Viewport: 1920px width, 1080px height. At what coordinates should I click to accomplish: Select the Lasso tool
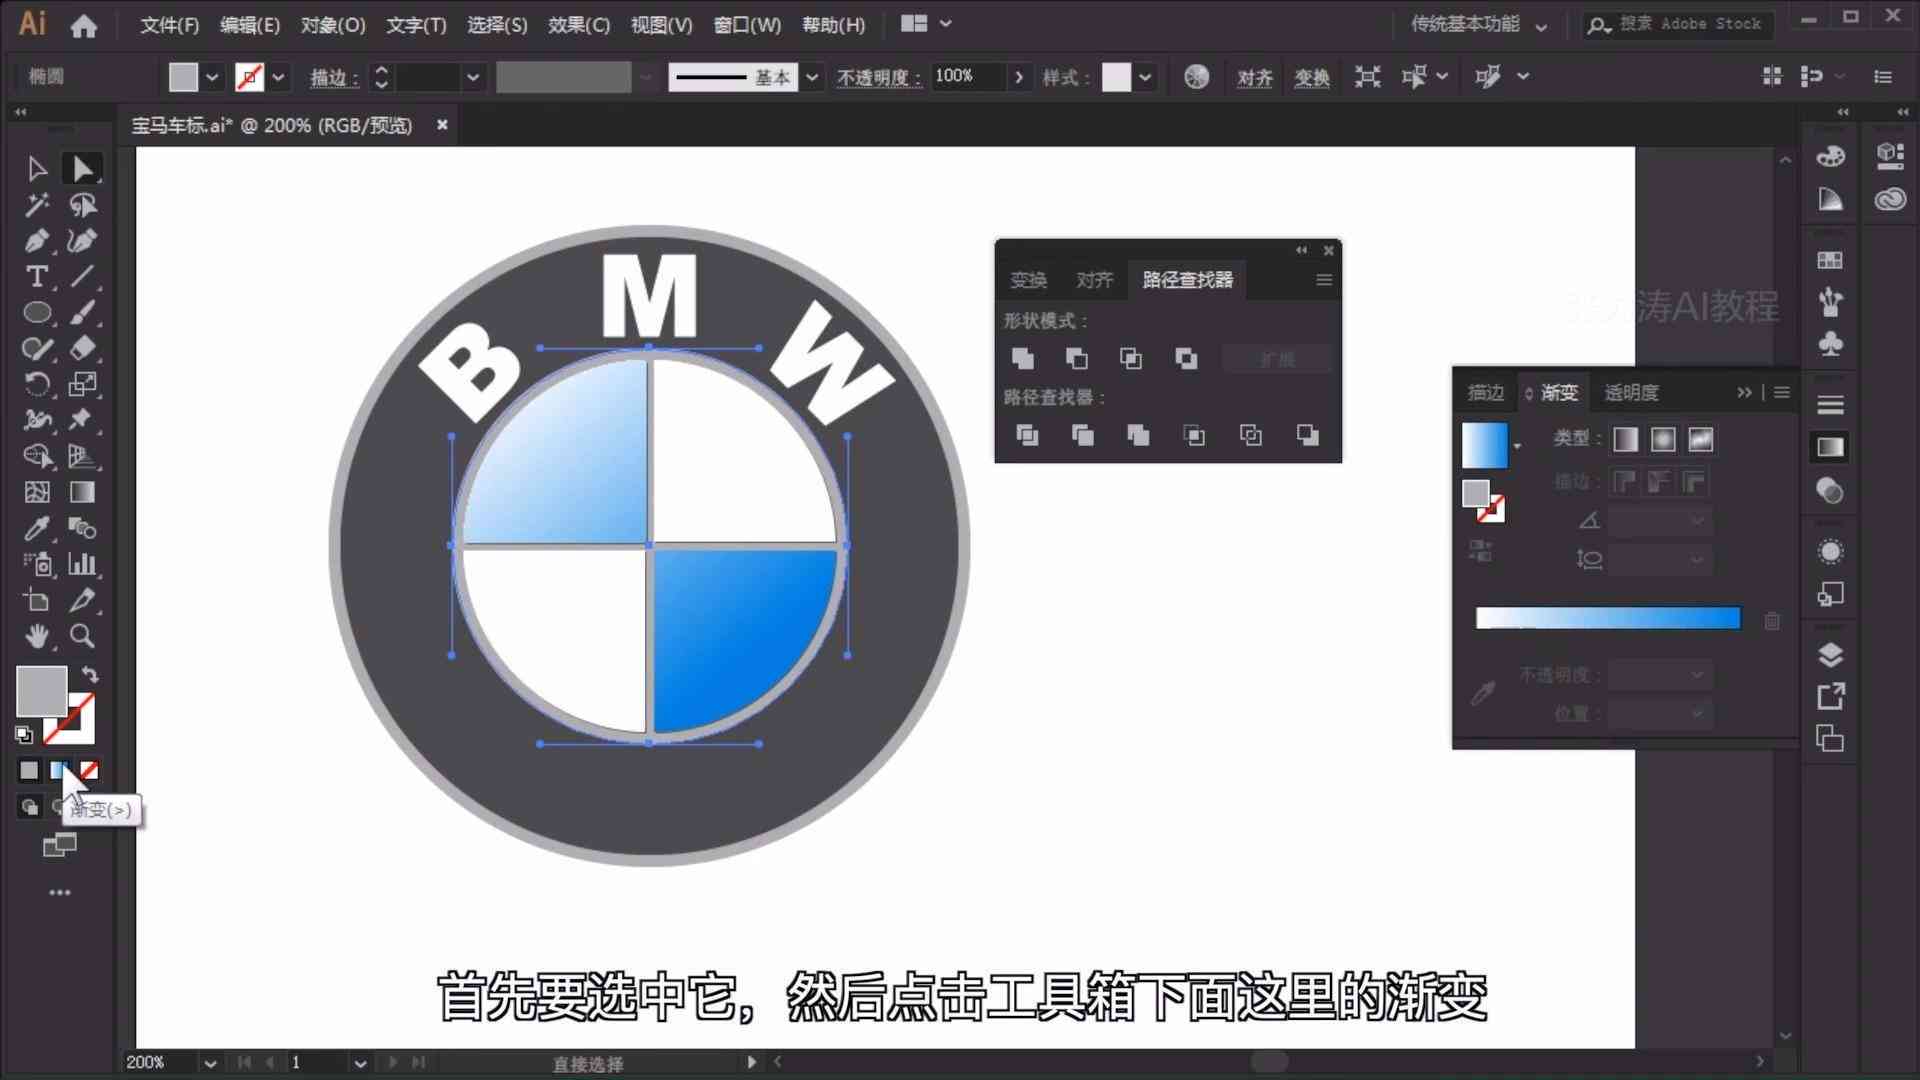[x=82, y=205]
